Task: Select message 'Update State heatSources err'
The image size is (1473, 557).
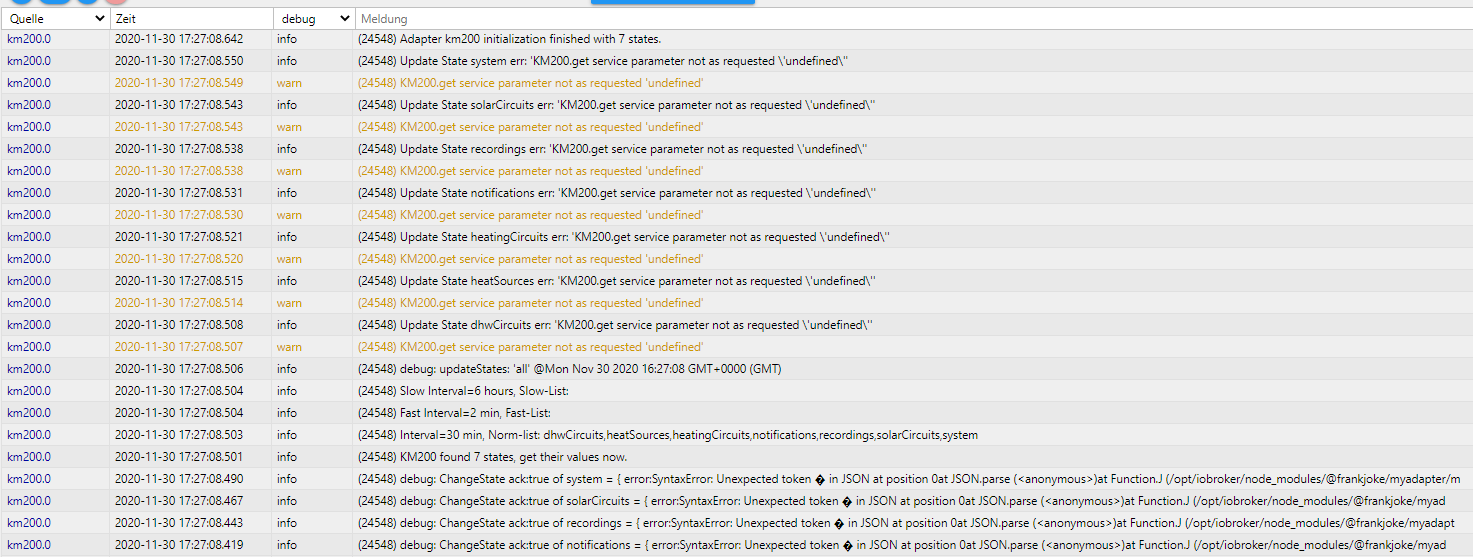Action: coord(616,281)
